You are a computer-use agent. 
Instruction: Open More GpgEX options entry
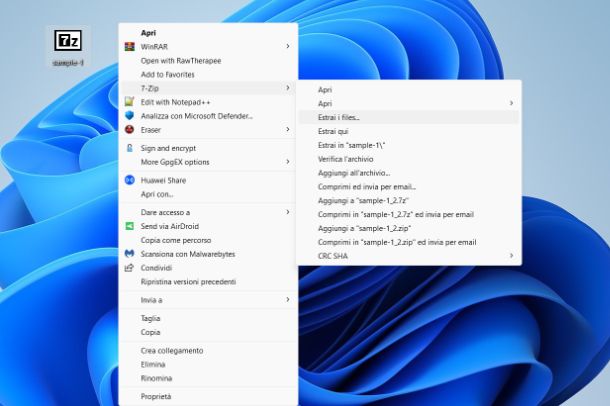tap(208, 162)
